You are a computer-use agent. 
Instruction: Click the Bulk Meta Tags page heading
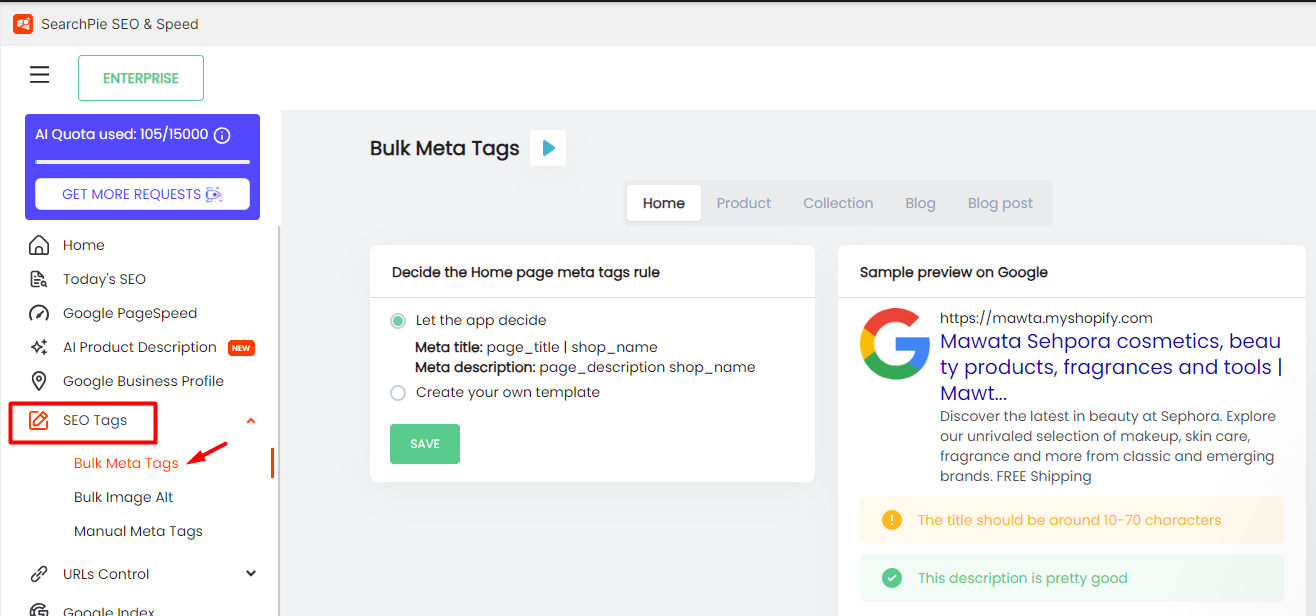[445, 148]
